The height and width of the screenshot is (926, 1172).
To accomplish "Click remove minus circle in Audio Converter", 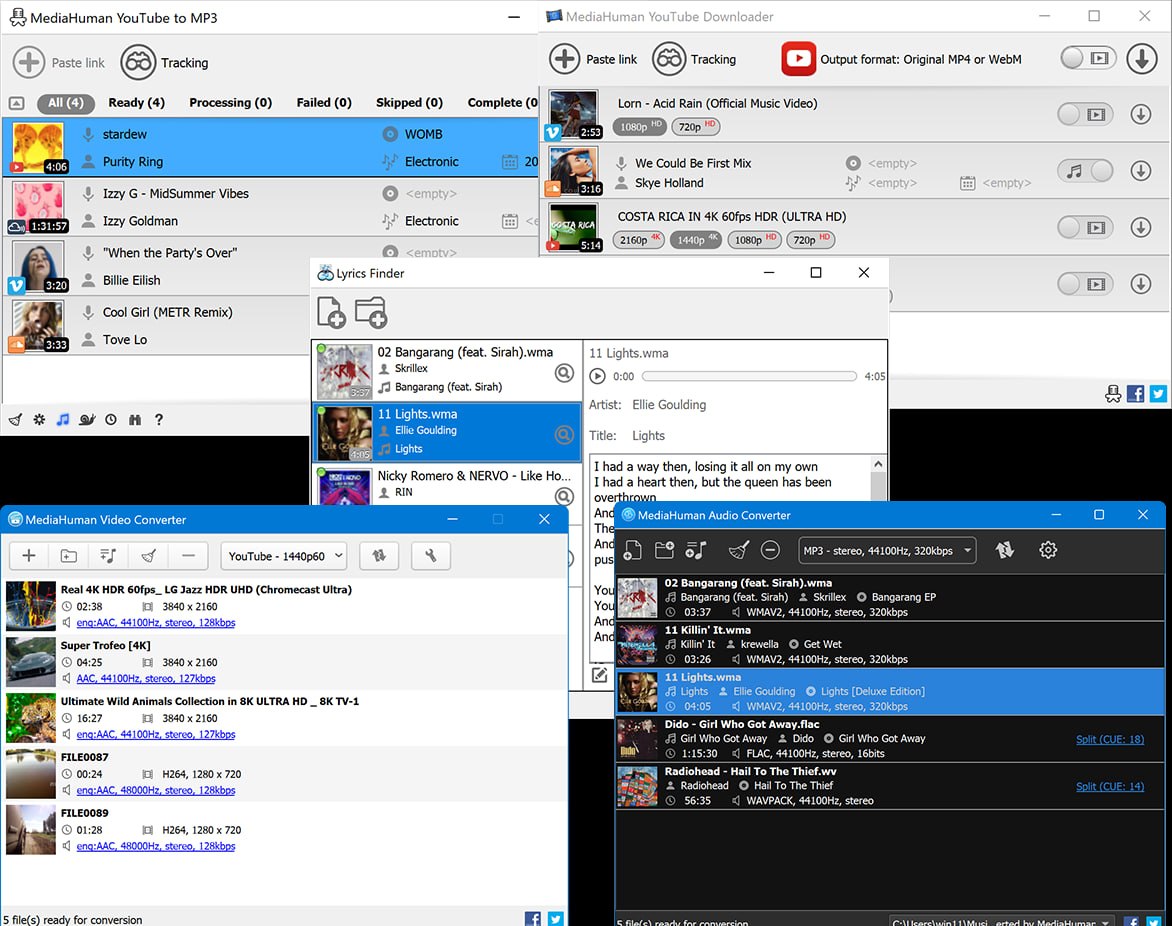I will [x=770, y=551].
